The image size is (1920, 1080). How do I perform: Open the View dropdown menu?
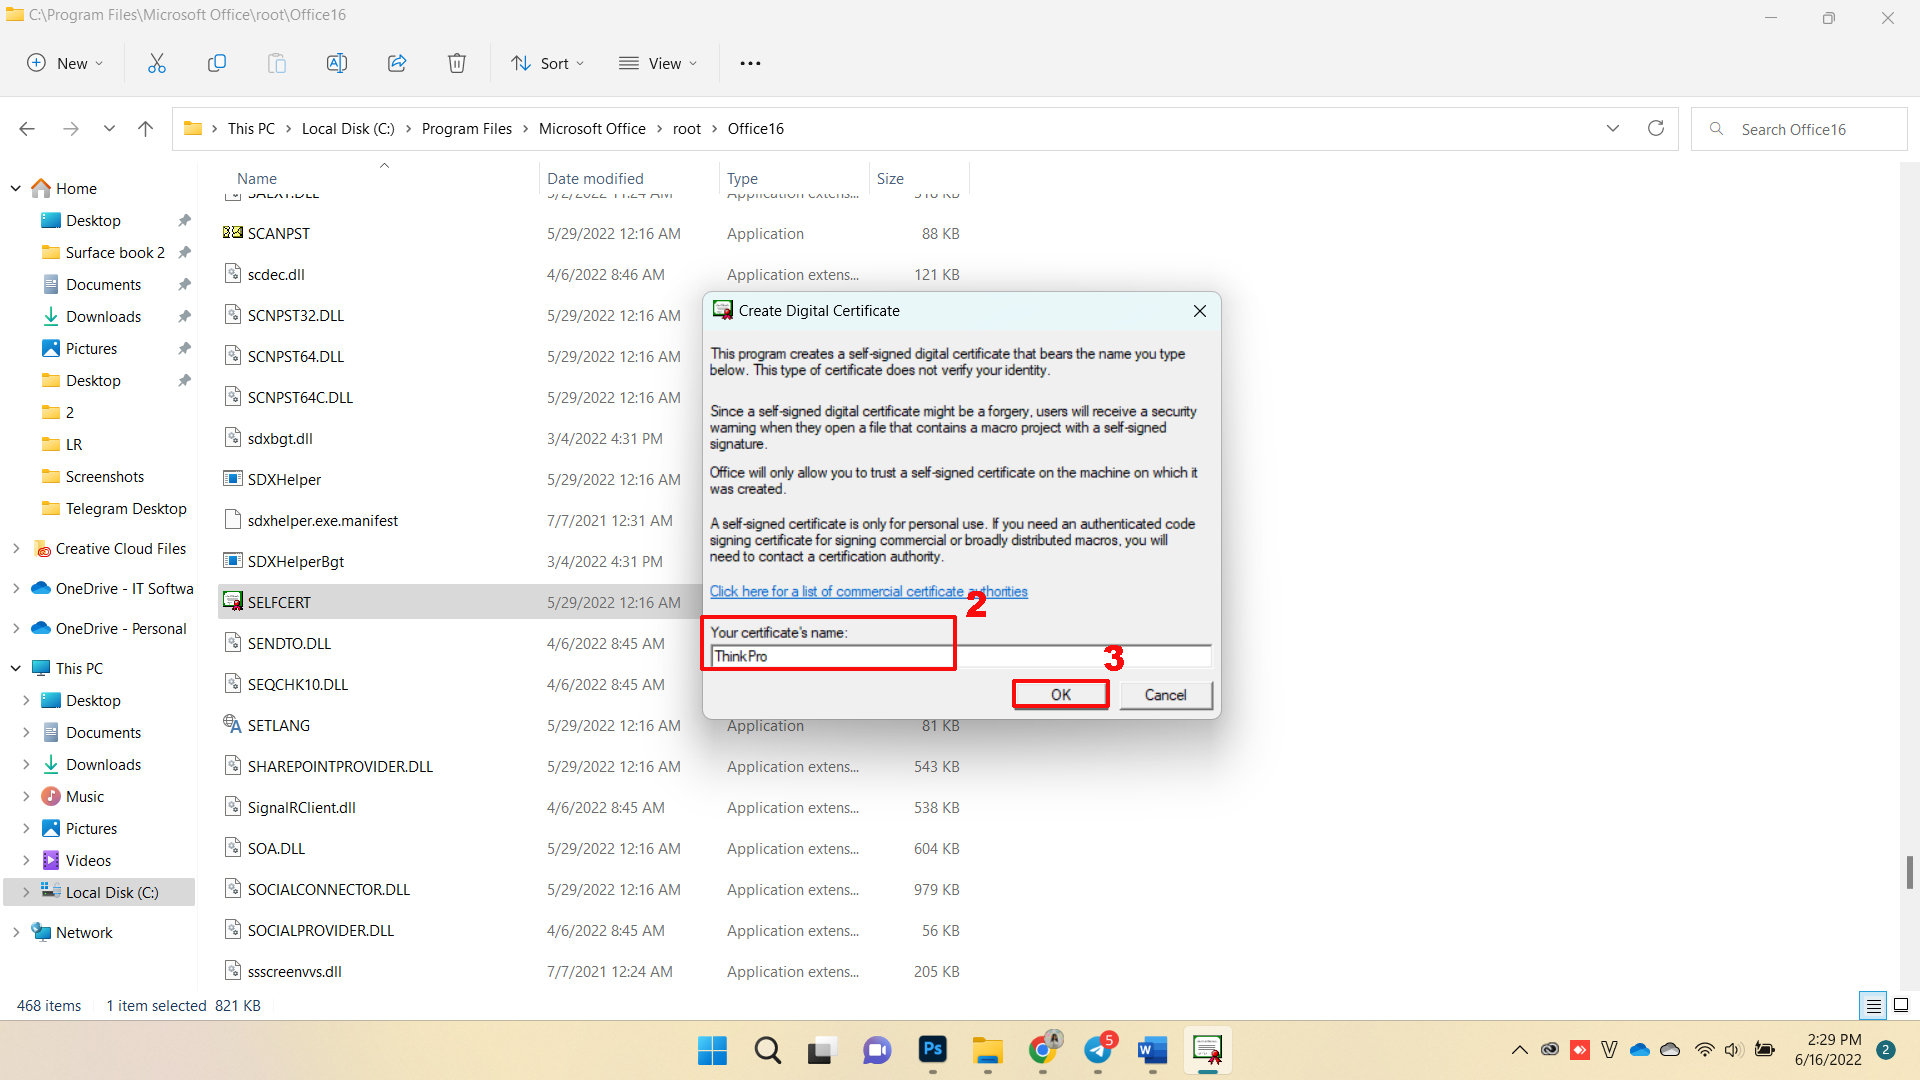tap(658, 63)
